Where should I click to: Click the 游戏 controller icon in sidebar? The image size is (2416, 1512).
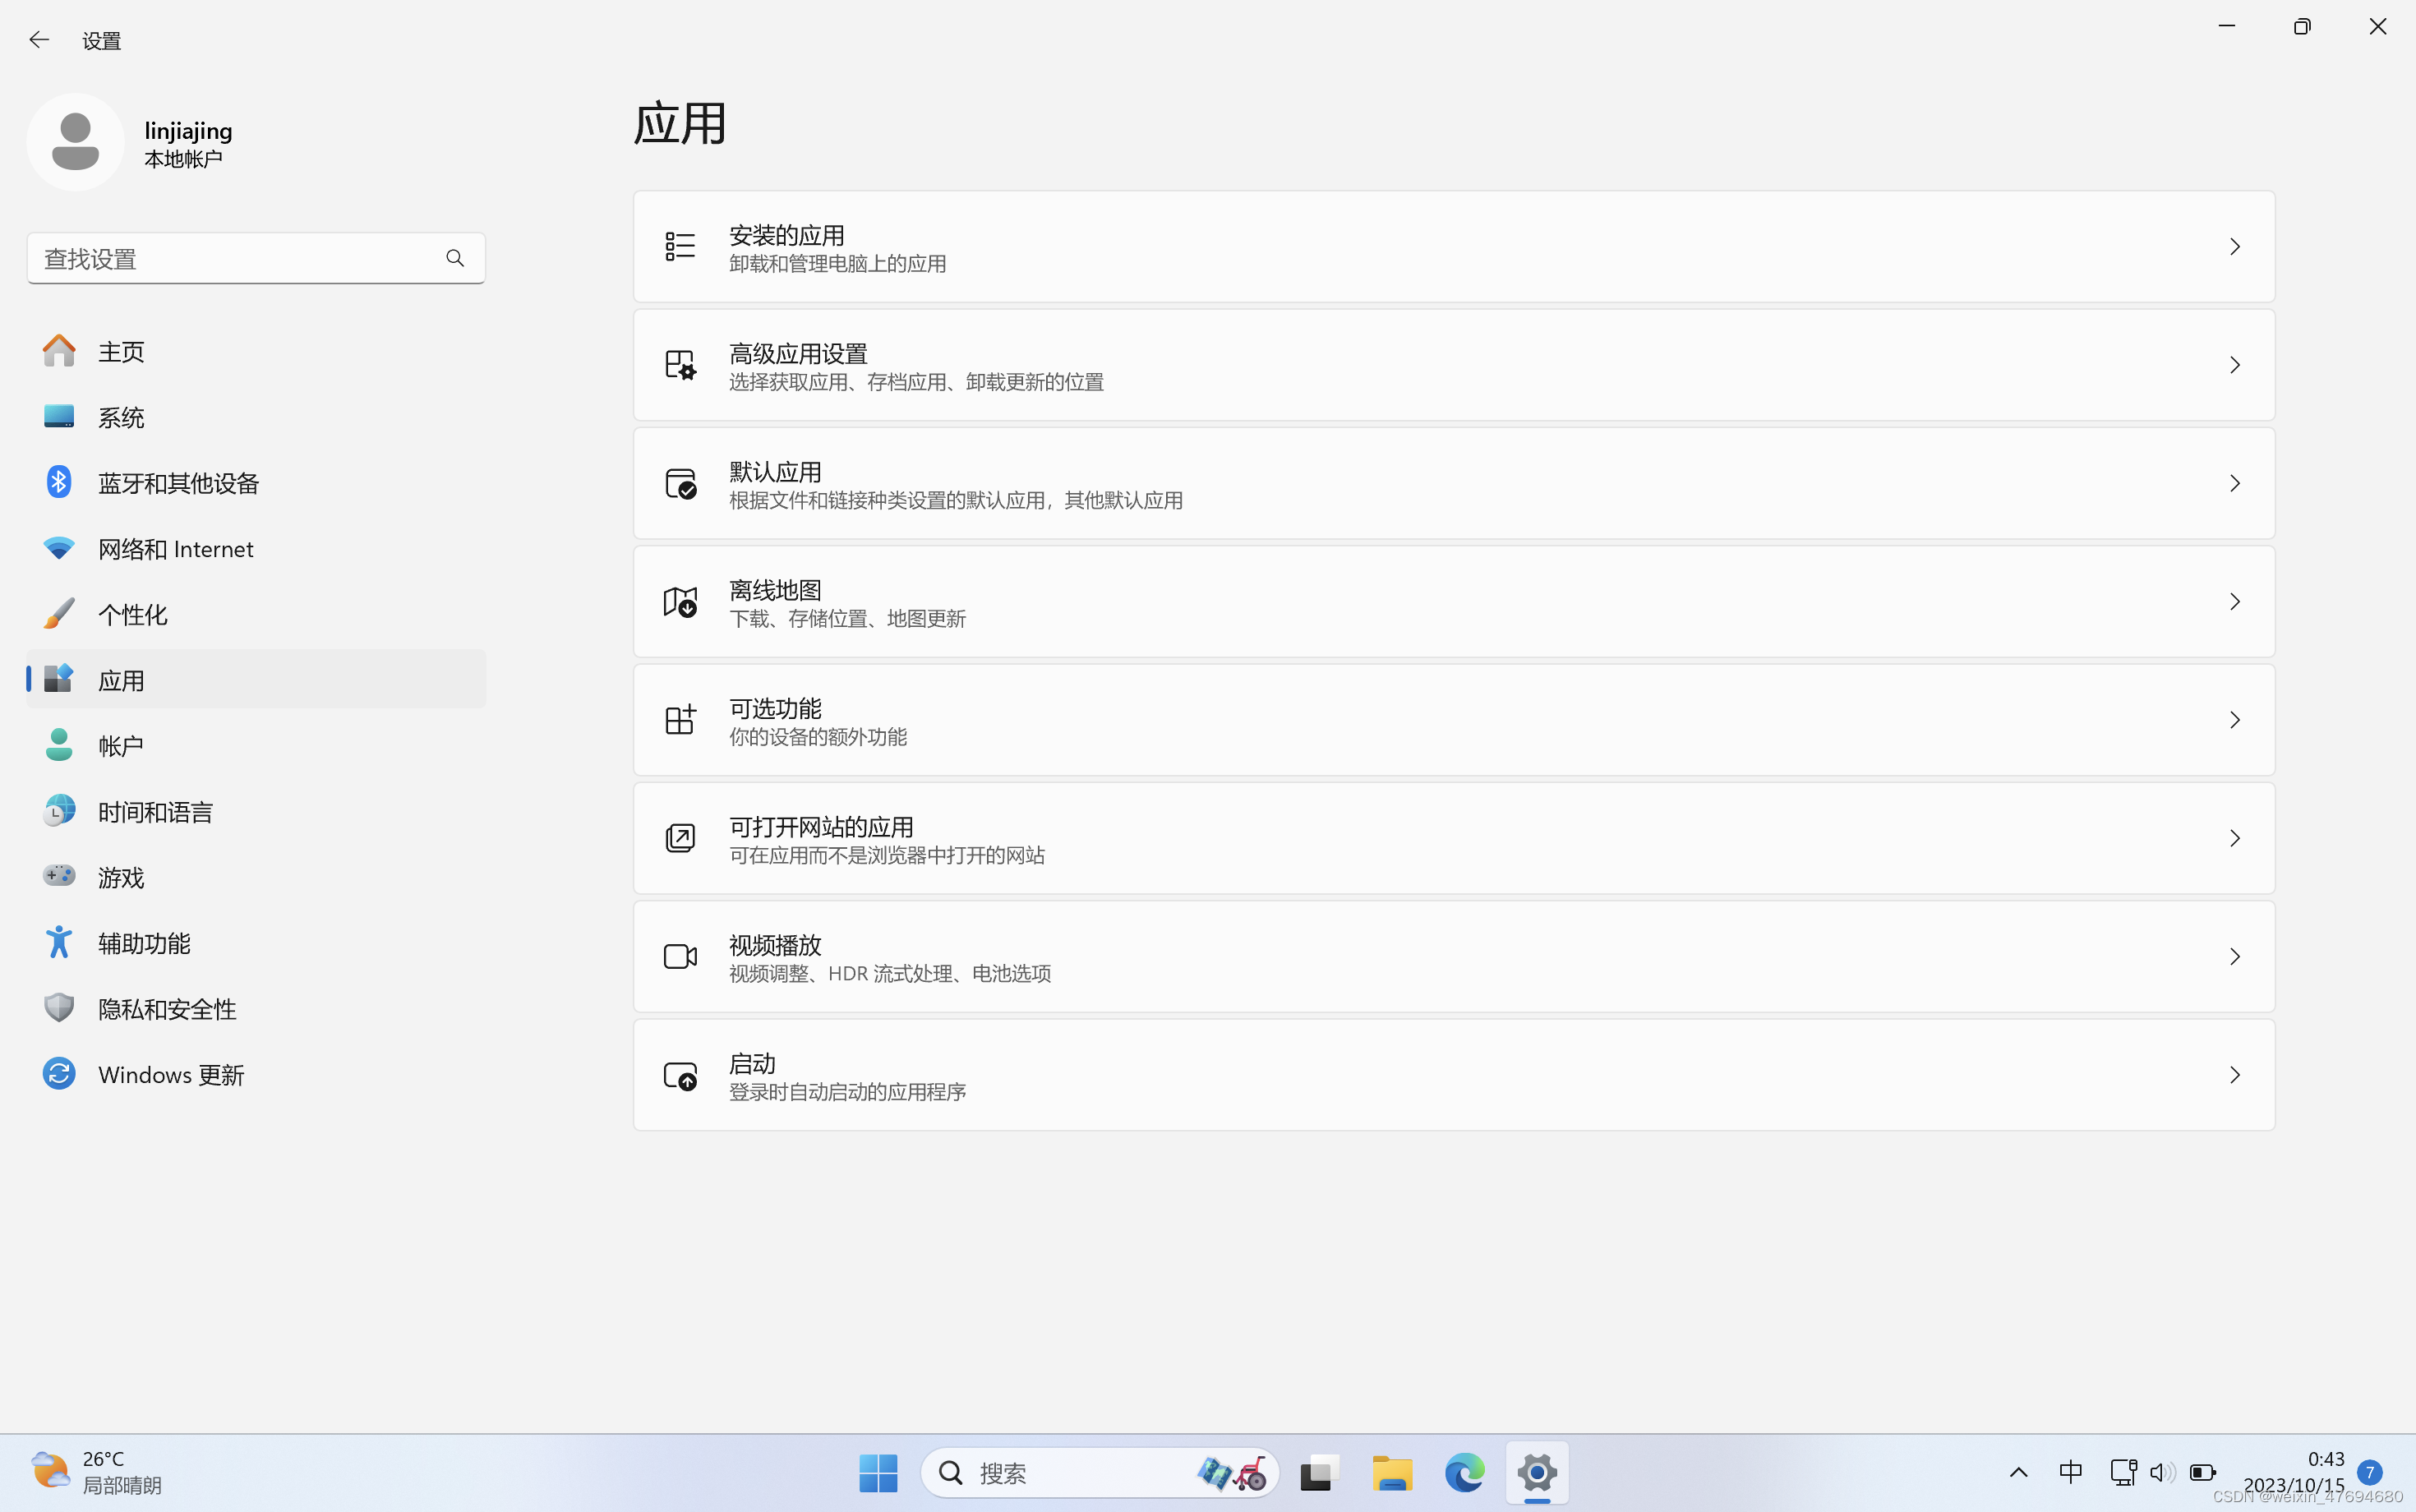(59, 876)
